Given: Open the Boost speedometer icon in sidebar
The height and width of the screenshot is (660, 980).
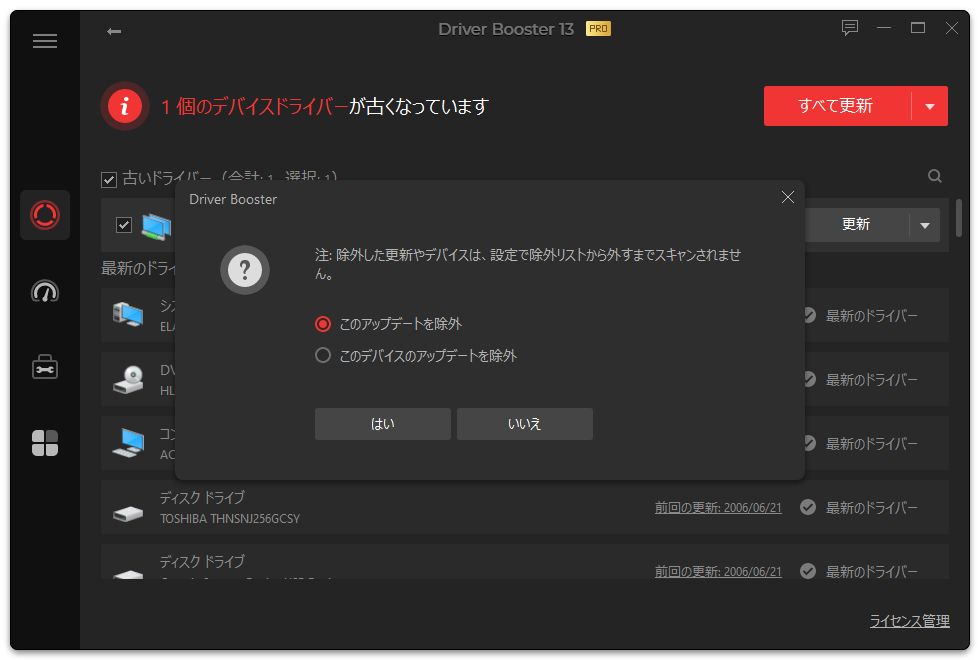Looking at the screenshot, I should 45,291.
